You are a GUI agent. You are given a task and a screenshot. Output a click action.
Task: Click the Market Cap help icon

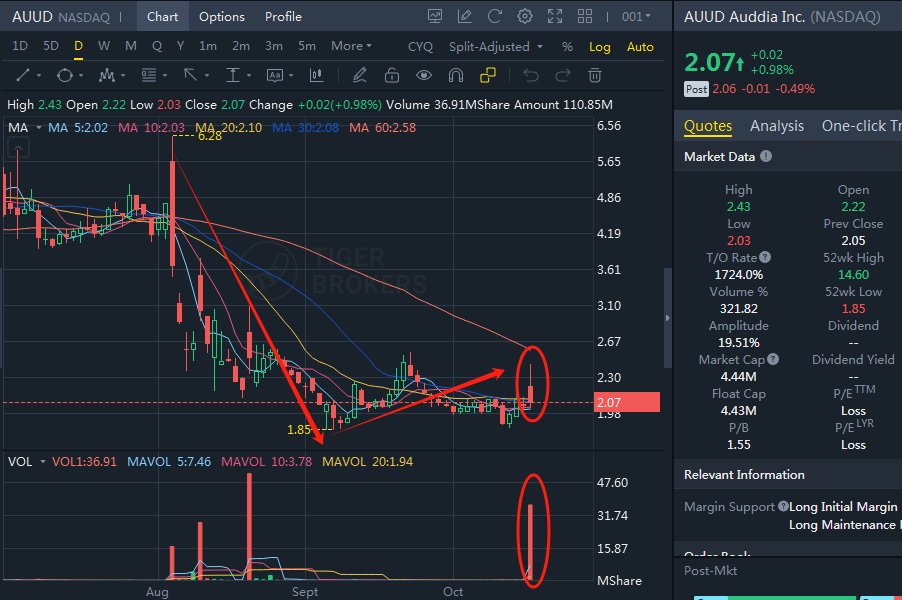(773, 360)
